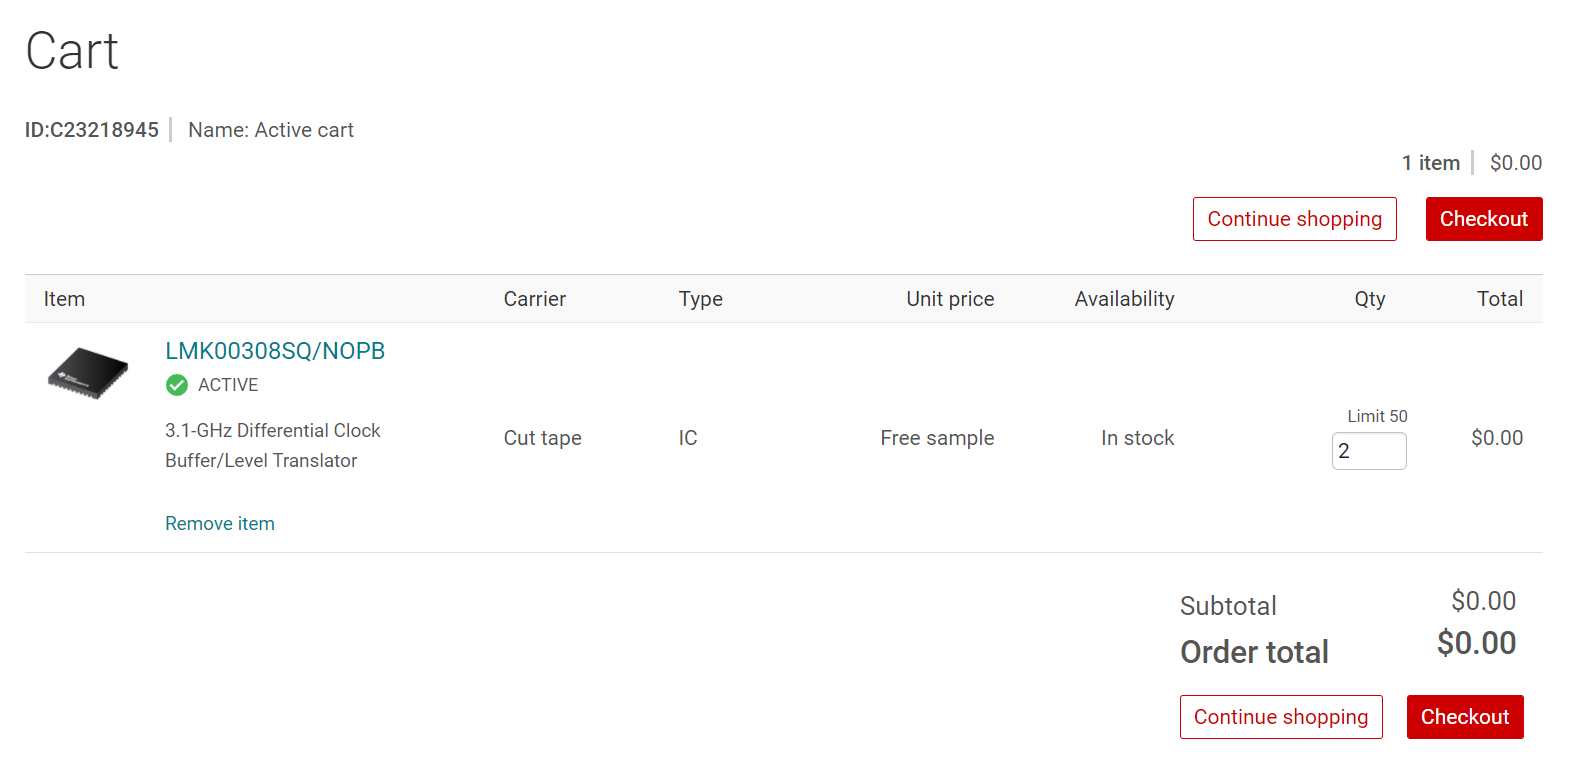Click the Order total amount
The width and height of the screenshot is (1588, 763).
(x=1476, y=643)
